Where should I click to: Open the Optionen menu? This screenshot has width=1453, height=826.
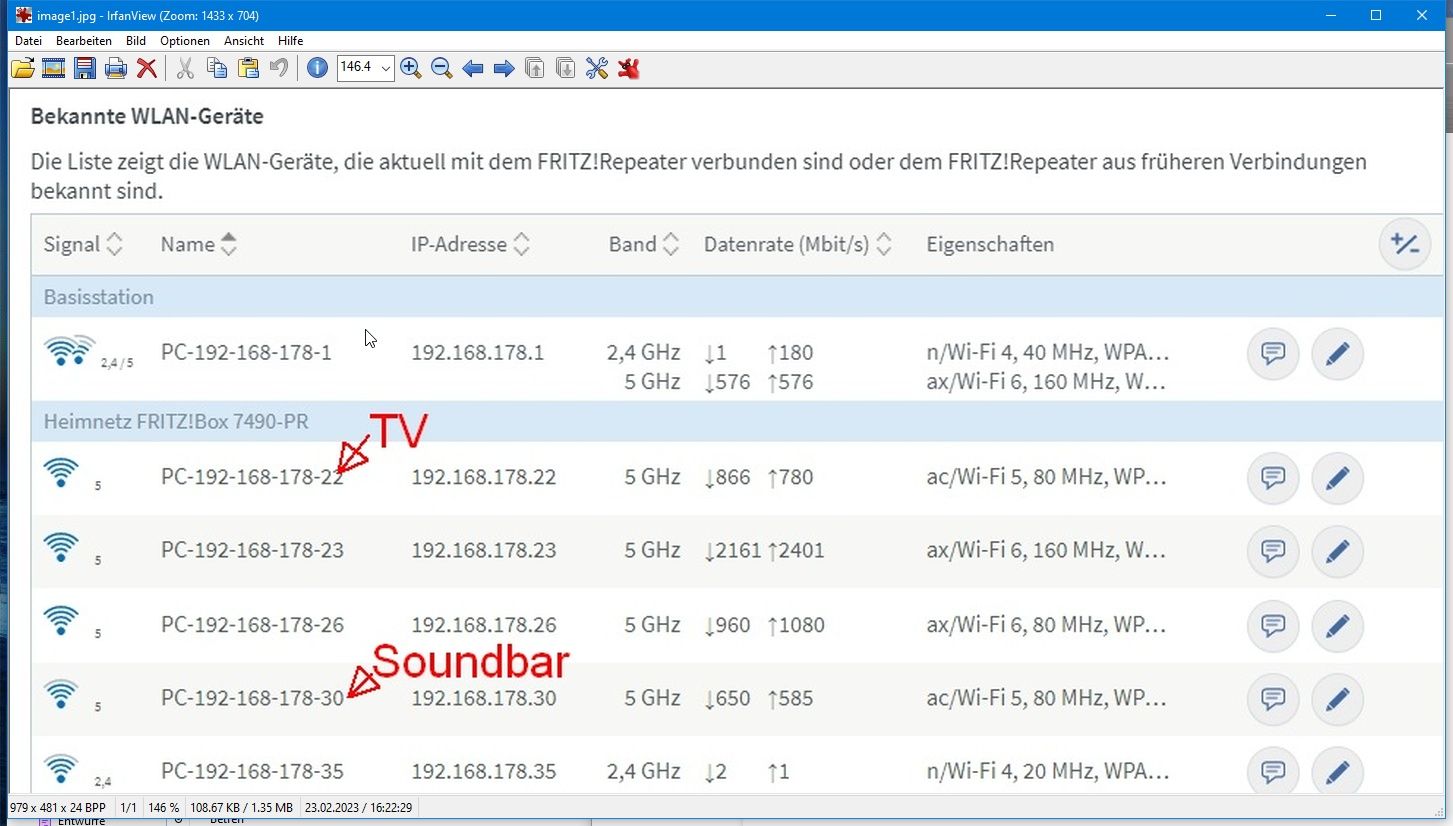[185, 41]
